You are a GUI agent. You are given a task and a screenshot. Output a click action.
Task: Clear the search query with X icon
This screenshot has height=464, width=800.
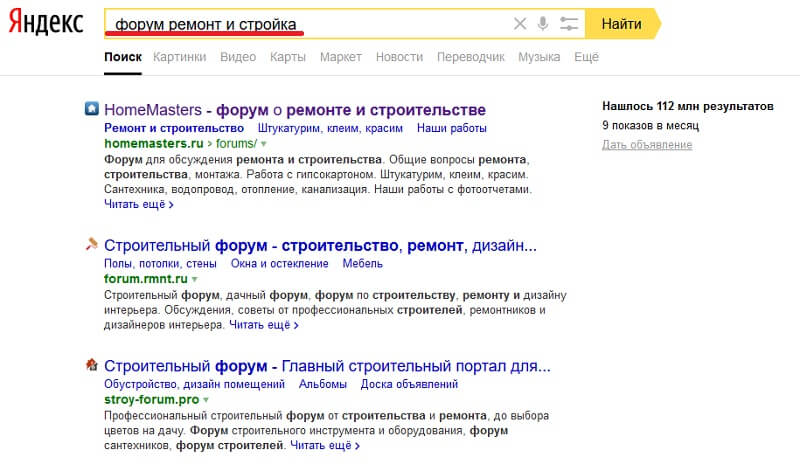tap(520, 23)
